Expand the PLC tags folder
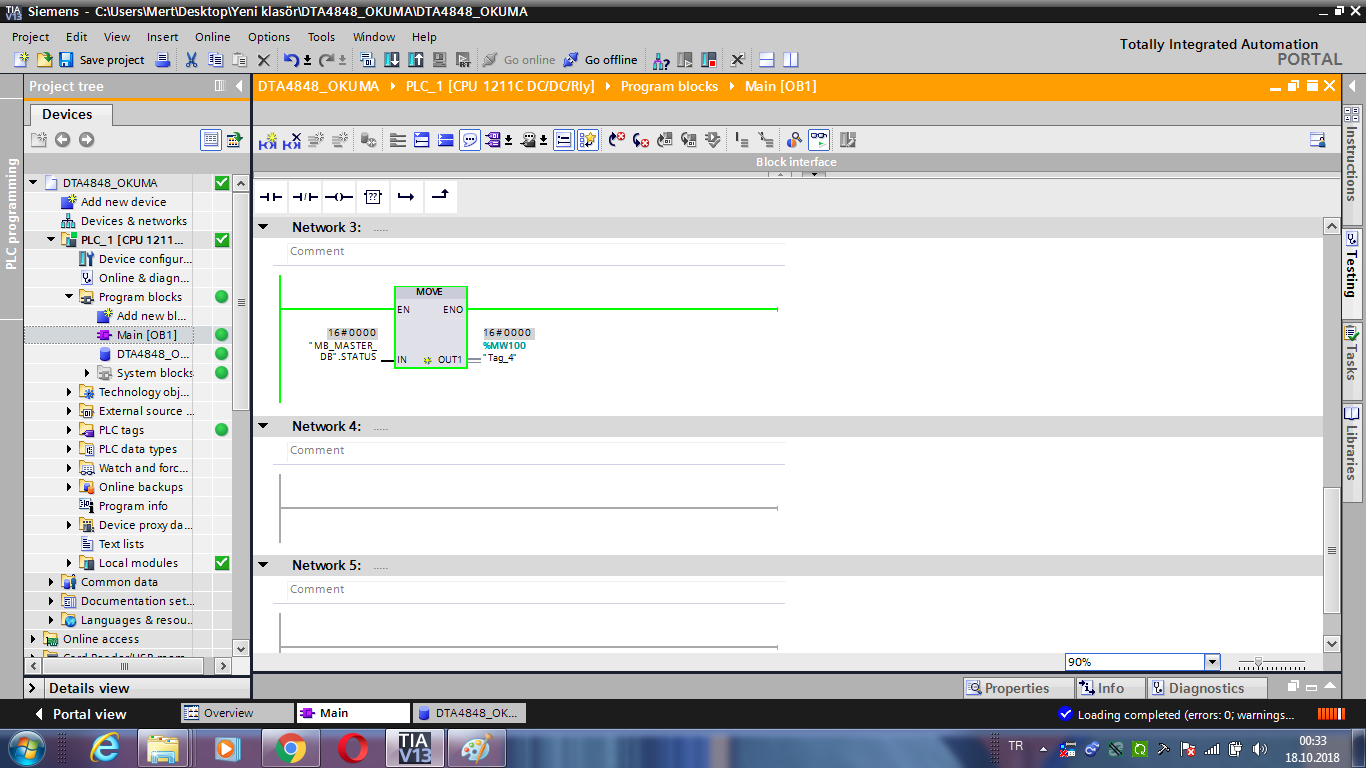Image resolution: width=1366 pixels, height=768 pixels. [x=69, y=430]
